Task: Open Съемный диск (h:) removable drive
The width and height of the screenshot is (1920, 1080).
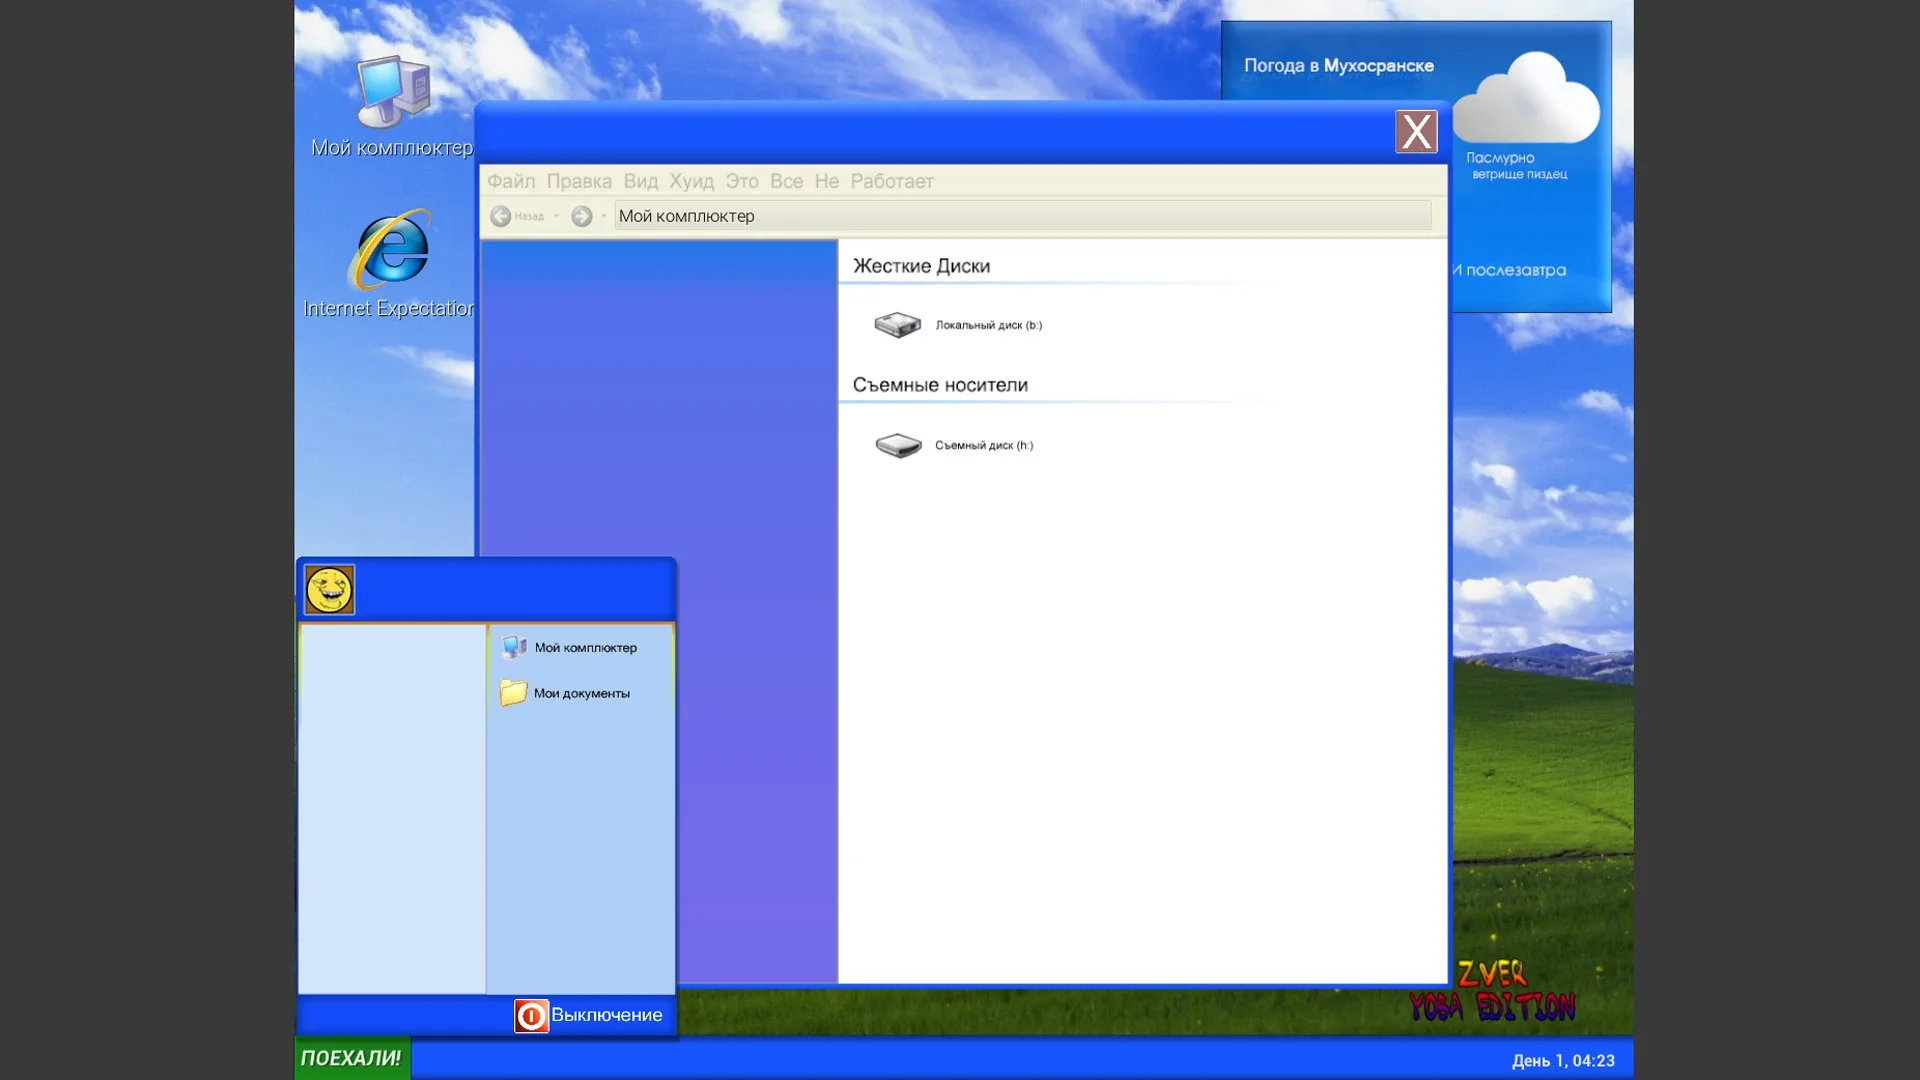Action: 897,445
